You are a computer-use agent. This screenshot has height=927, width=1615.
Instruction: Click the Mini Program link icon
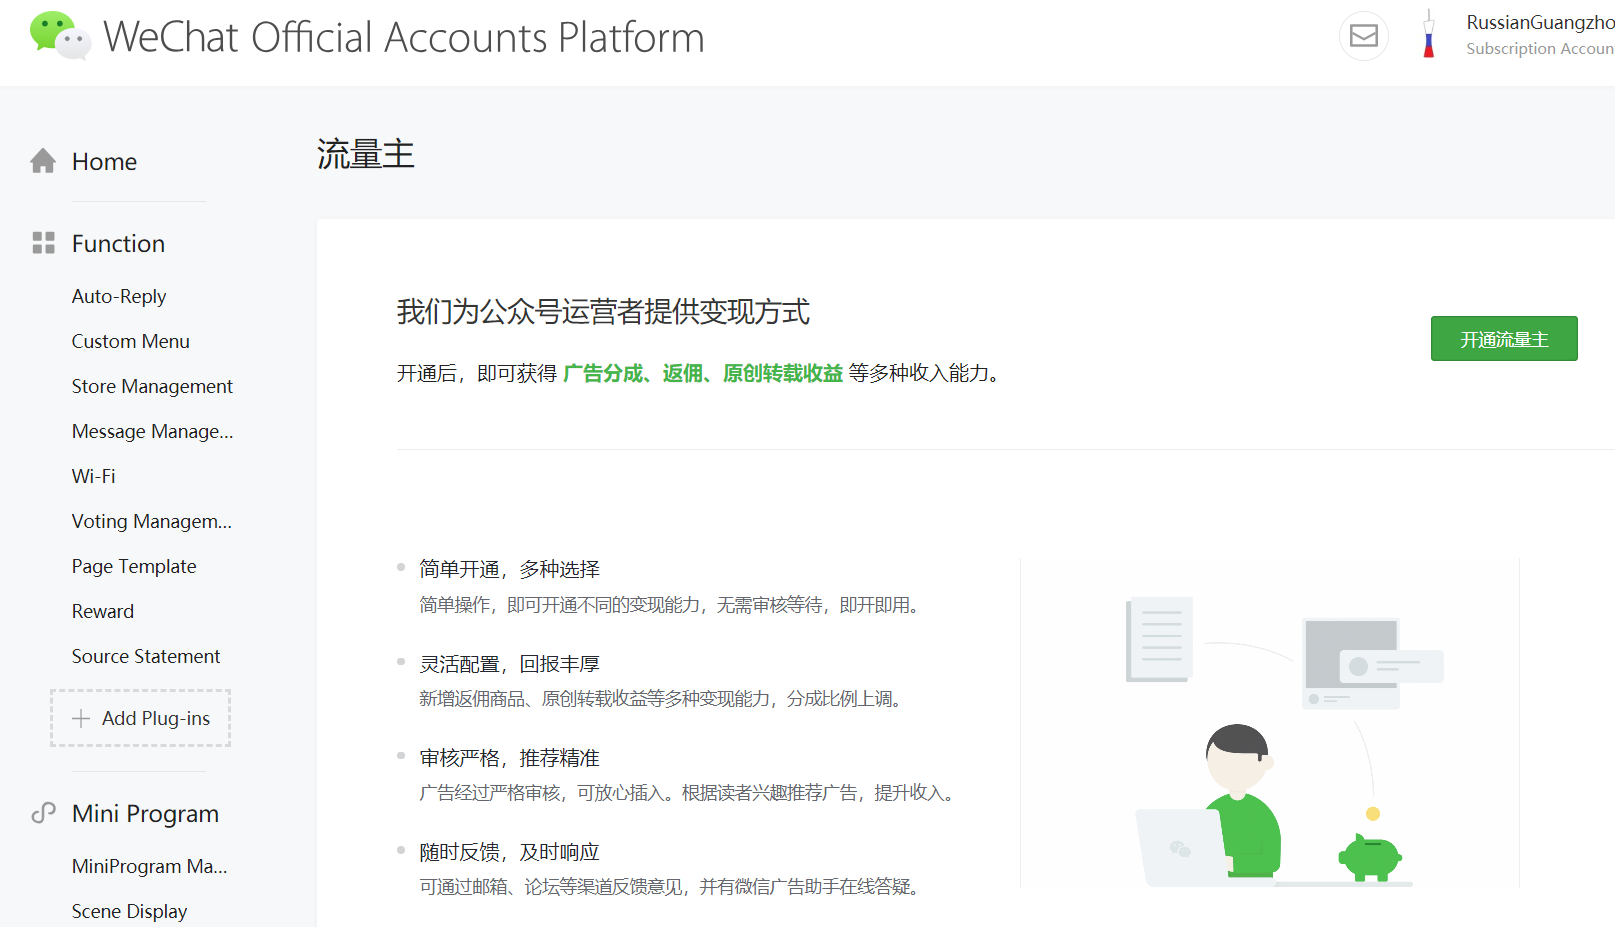pyautogui.click(x=43, y=813)
